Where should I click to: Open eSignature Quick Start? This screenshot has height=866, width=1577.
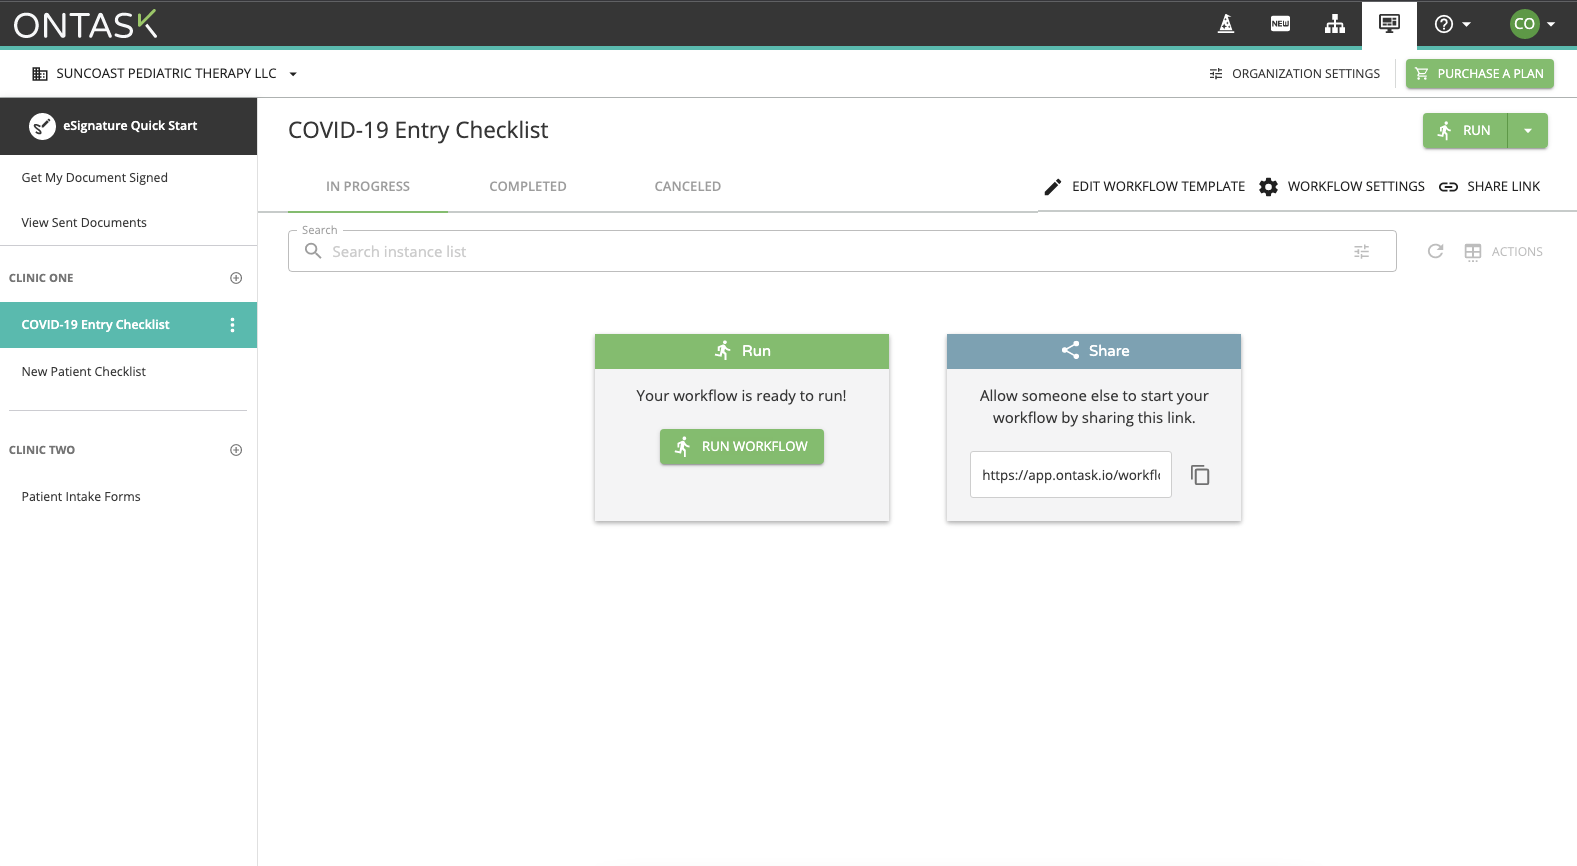pyautogui.click(x=128, y=126)
